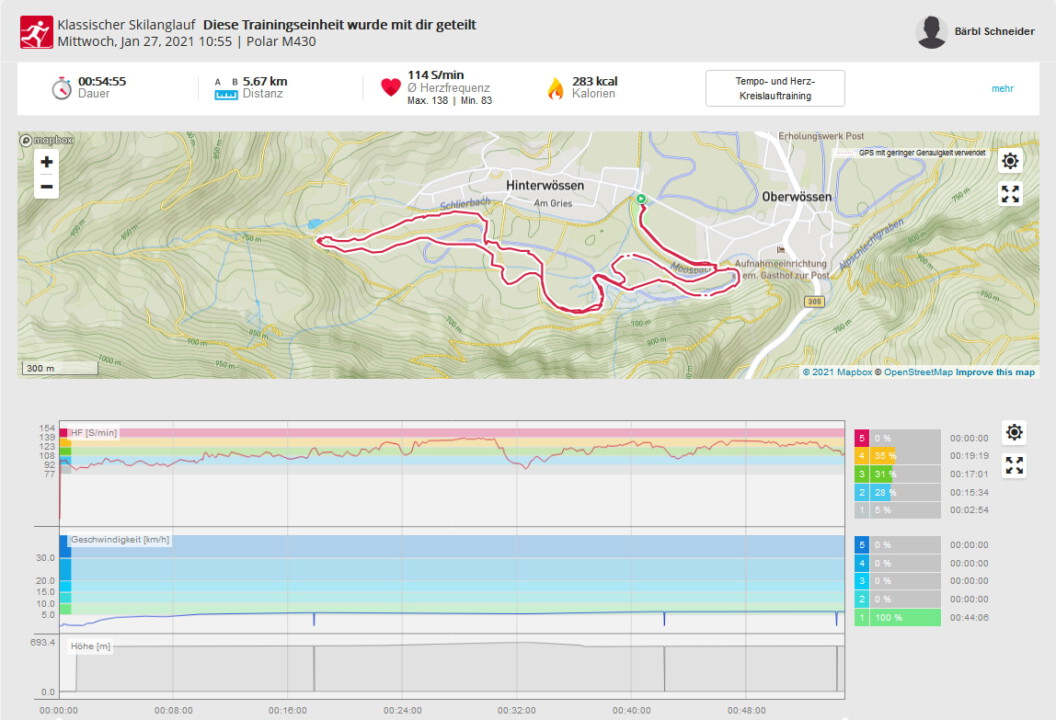The width and height of the screenshot is (1056, 720).
Task: Select heart rate zone 4 orange swatch
Action: pos(862,455)
